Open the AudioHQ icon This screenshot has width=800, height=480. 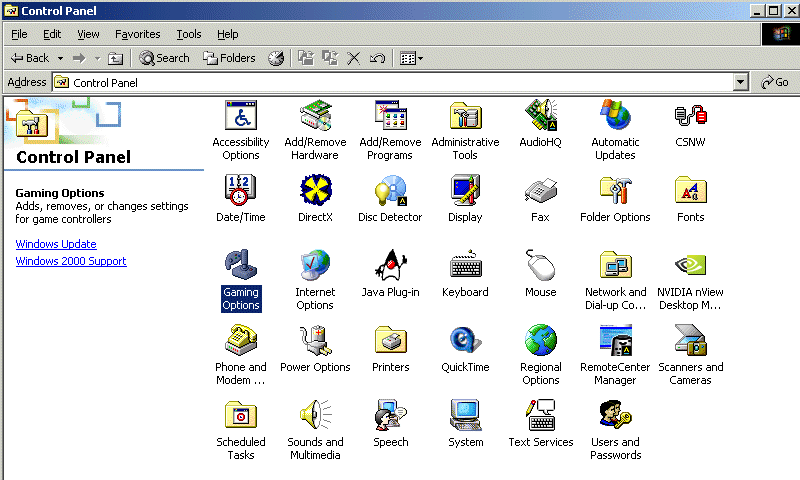pos(540,118)
